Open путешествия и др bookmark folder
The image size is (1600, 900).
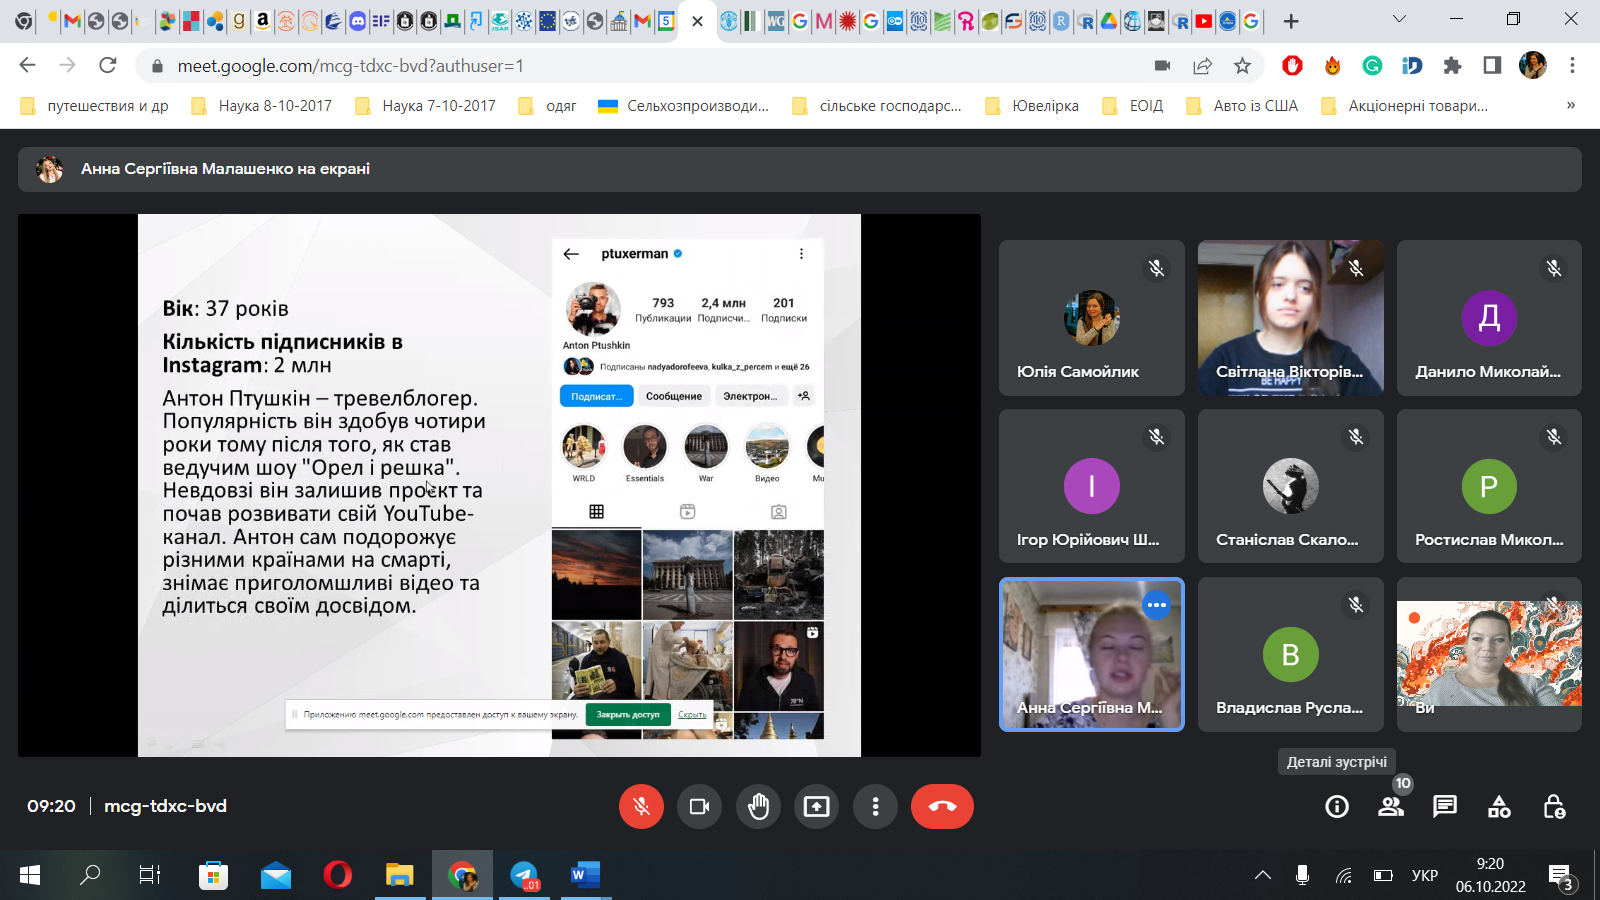(94, 106)
